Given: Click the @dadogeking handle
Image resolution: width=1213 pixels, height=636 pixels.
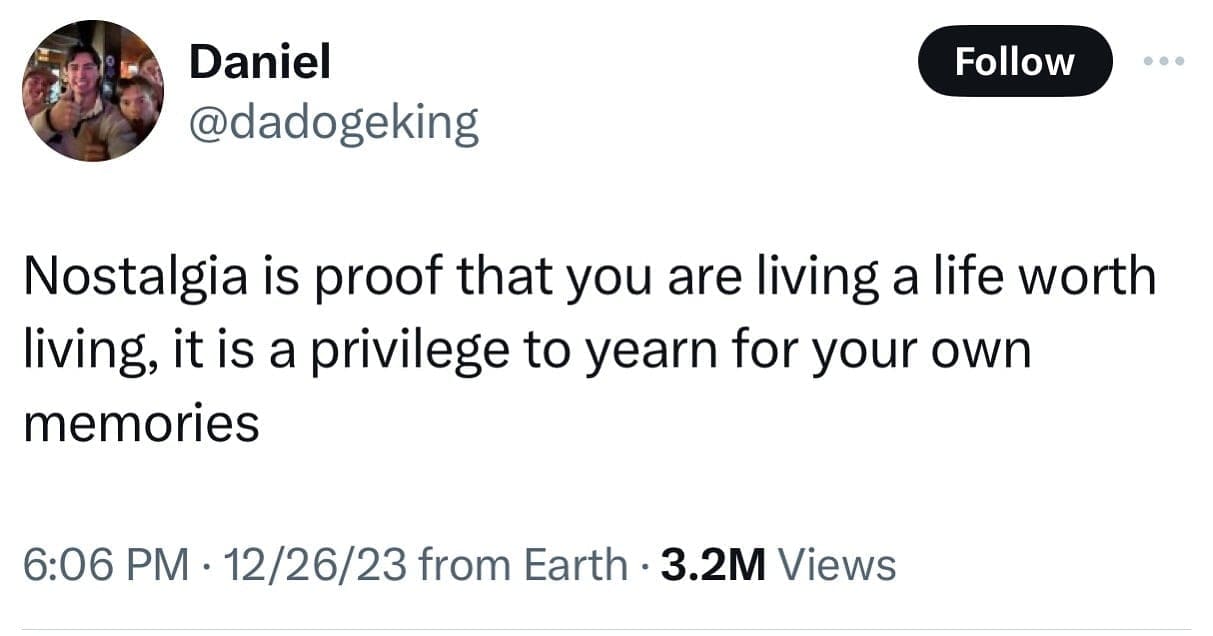Looking at the screenshot, I should tap(334, 123).
